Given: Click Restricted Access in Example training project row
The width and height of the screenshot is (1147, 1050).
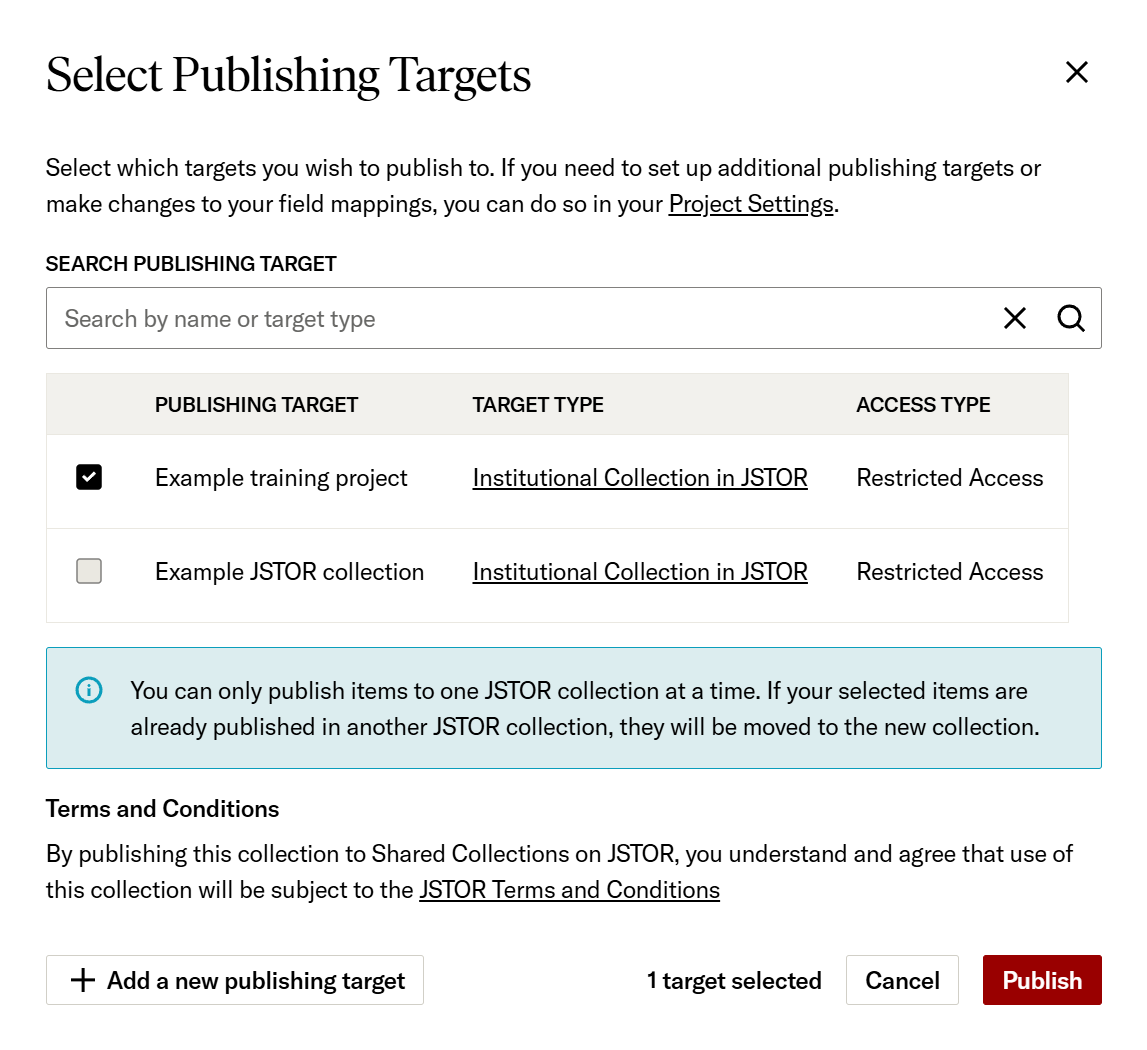Looking at the screenshot, I should pos(950,478).
